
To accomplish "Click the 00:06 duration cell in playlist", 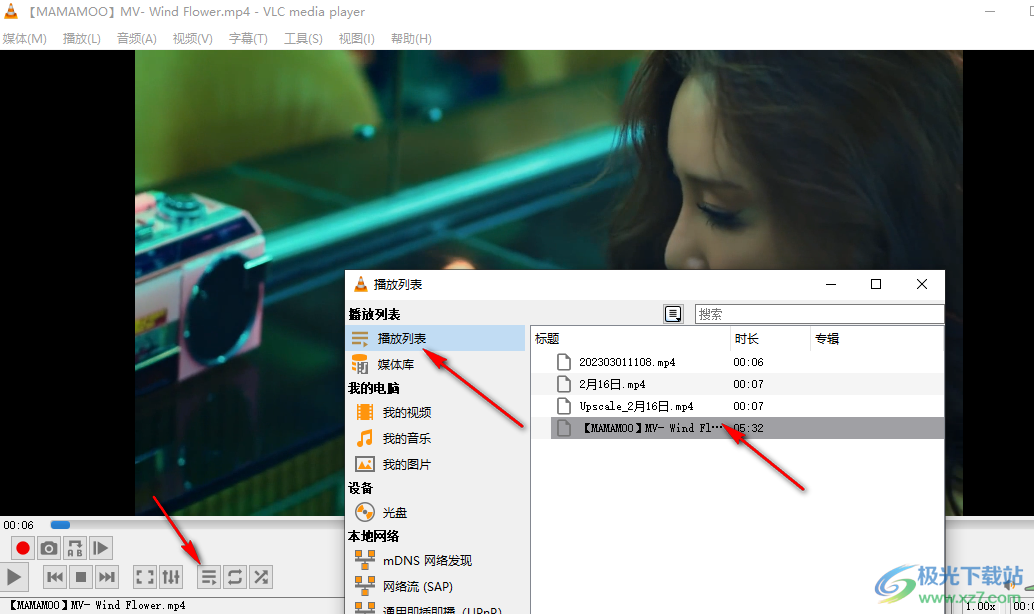I will (748, 362).
